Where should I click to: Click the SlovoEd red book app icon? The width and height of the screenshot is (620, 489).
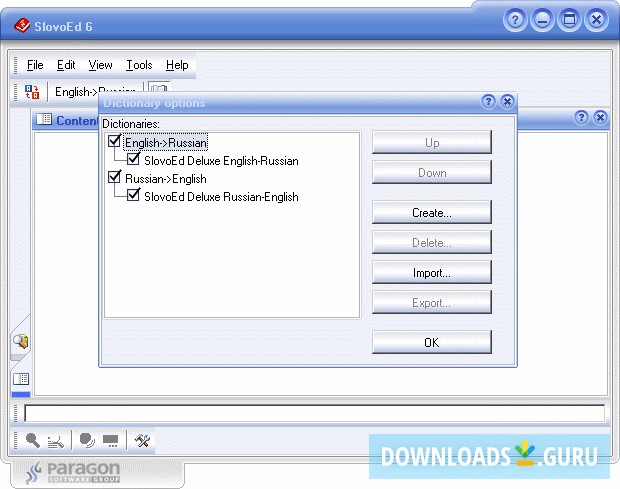click(x=22, y=26)
